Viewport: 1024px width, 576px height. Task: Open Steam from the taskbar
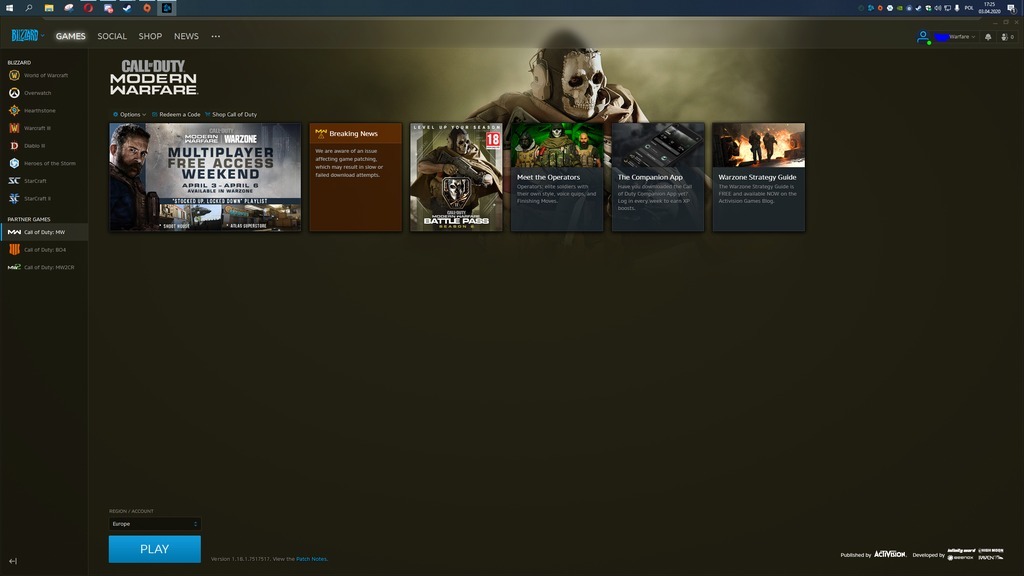pos(127,8)
